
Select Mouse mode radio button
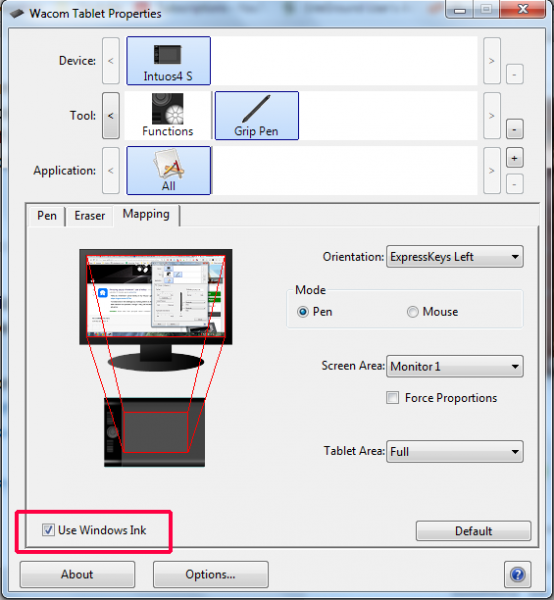tap(412, 312)
